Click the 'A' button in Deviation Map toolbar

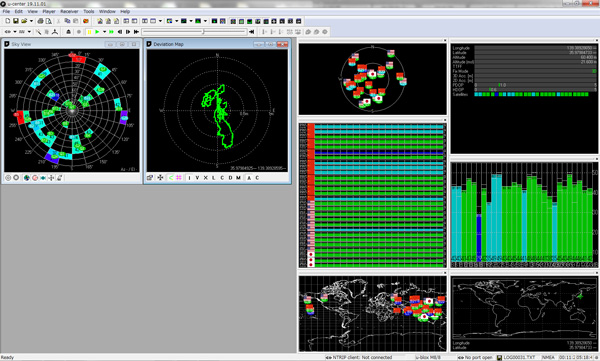(x=249, y=178)
